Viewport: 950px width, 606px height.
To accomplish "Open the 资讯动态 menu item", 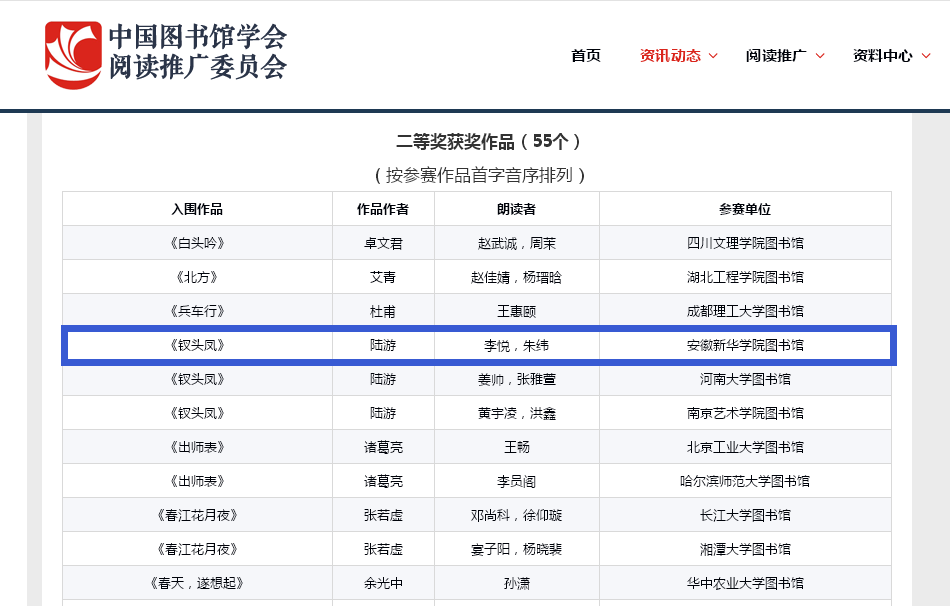I will 670,56.
